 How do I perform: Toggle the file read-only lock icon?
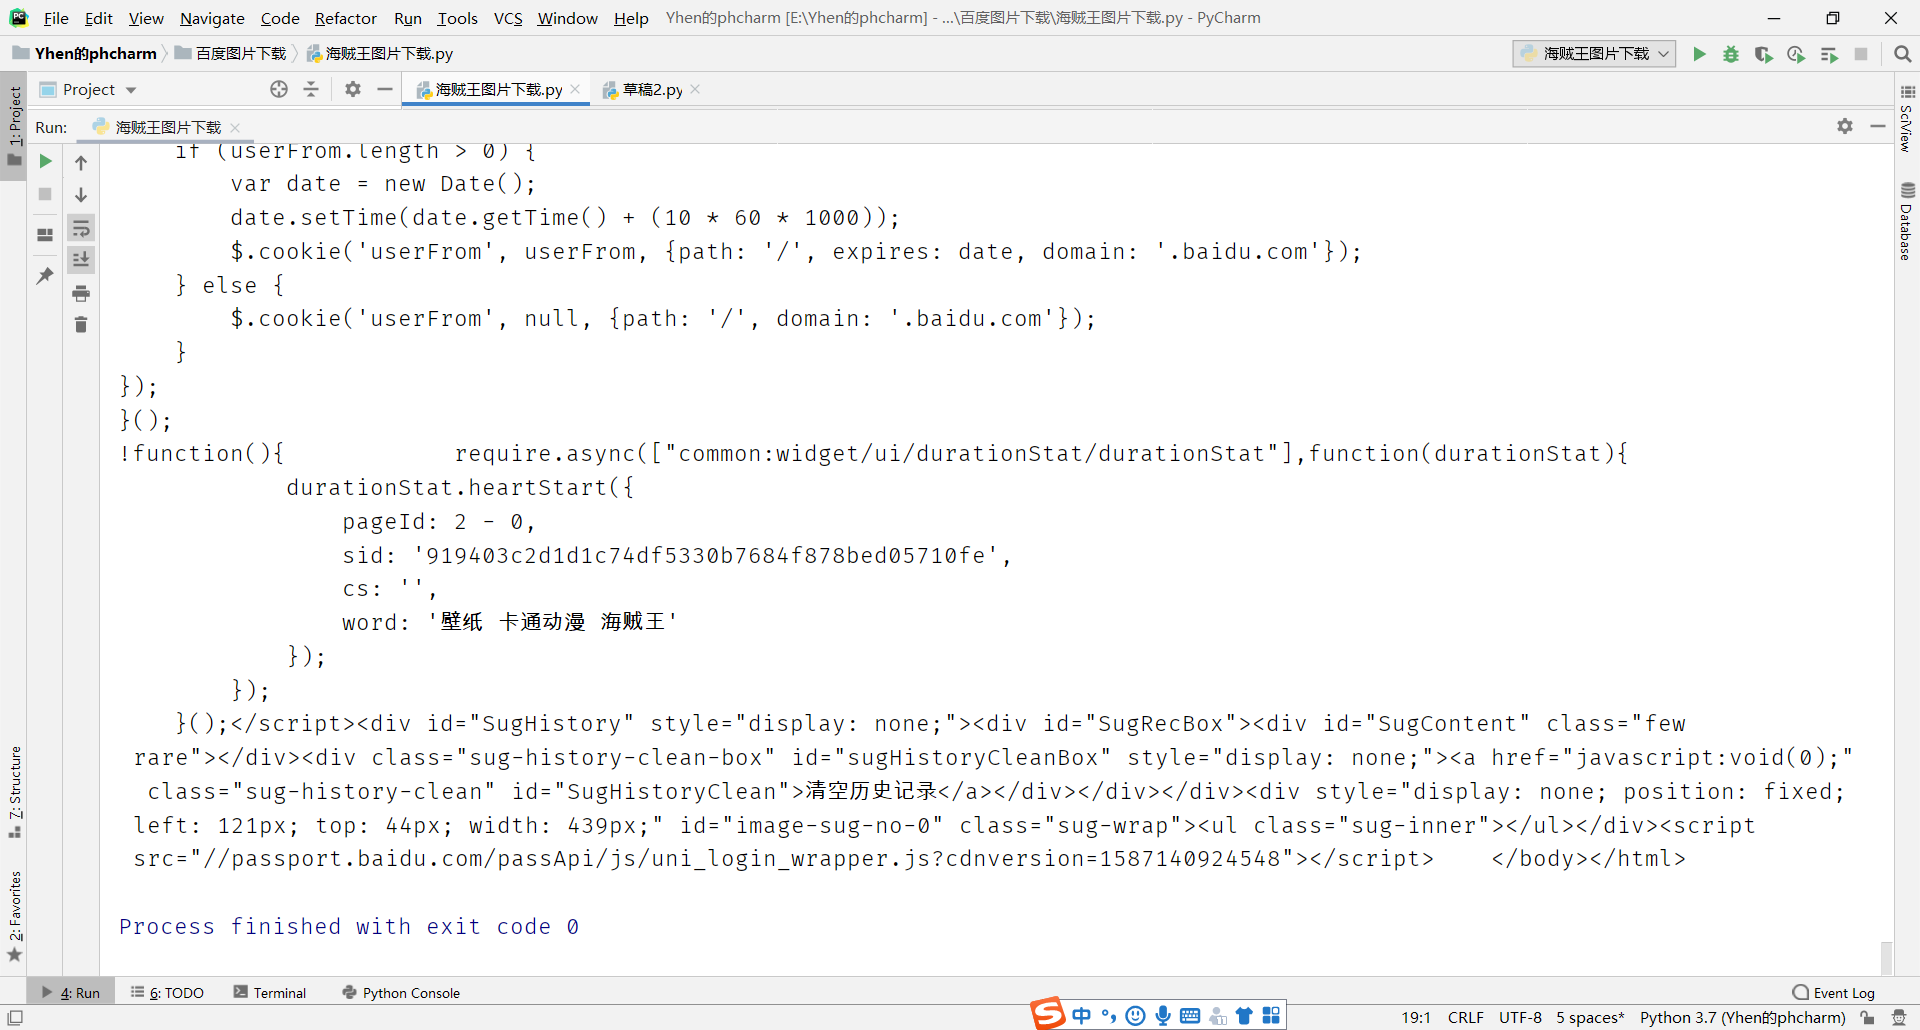coord(1867,1017)
